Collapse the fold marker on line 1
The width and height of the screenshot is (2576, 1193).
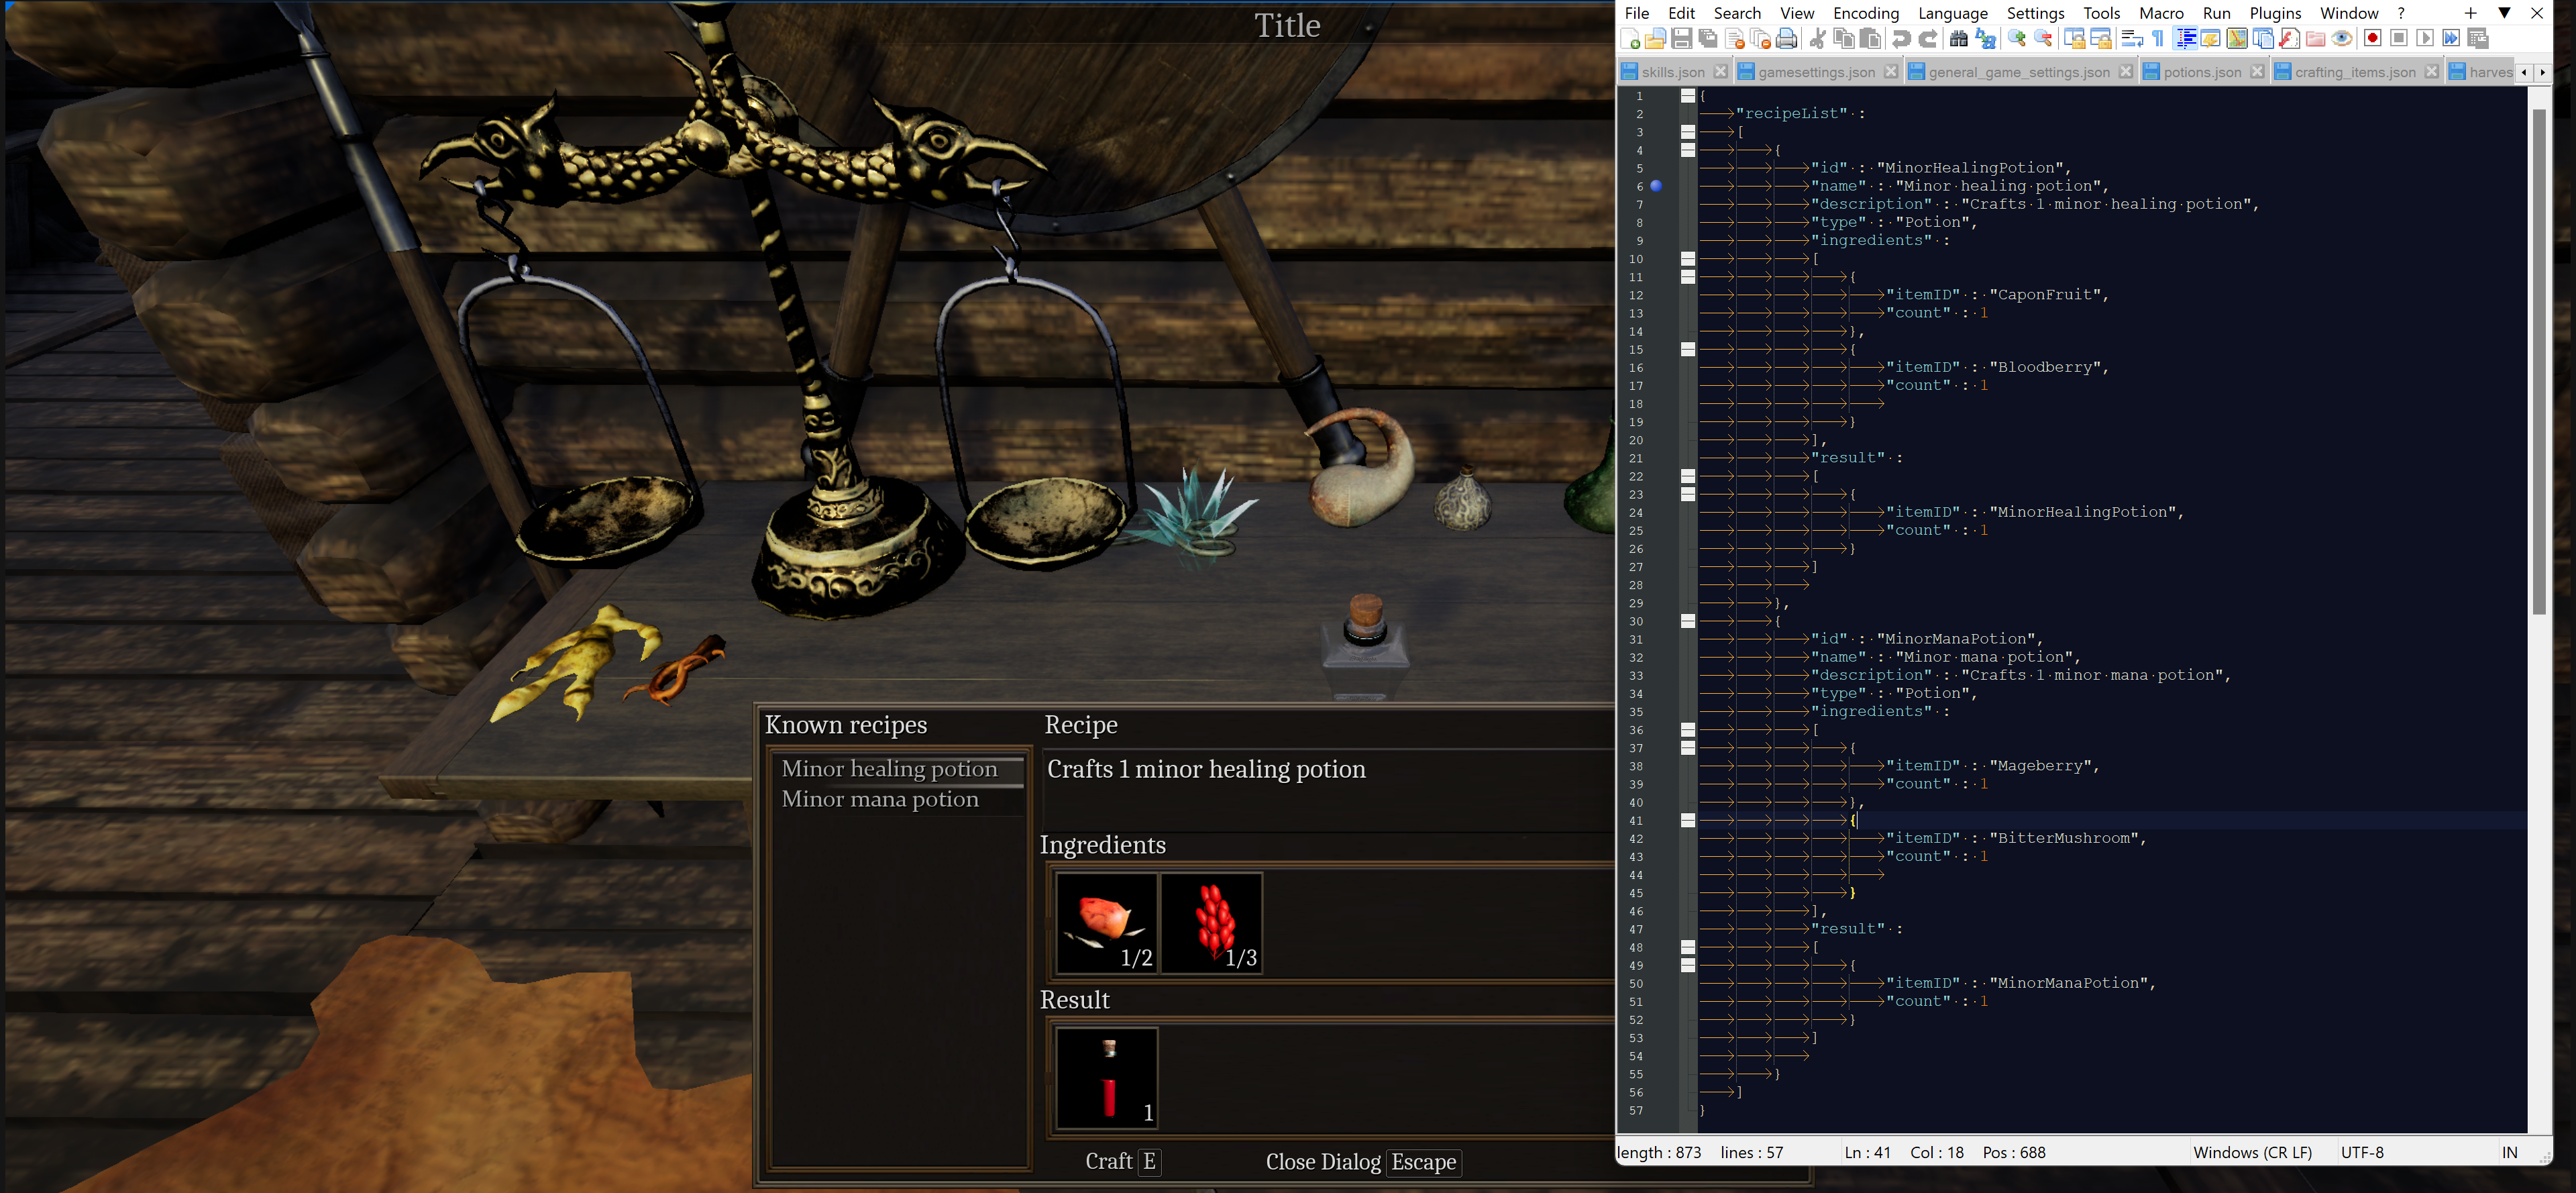[1688, 96]
